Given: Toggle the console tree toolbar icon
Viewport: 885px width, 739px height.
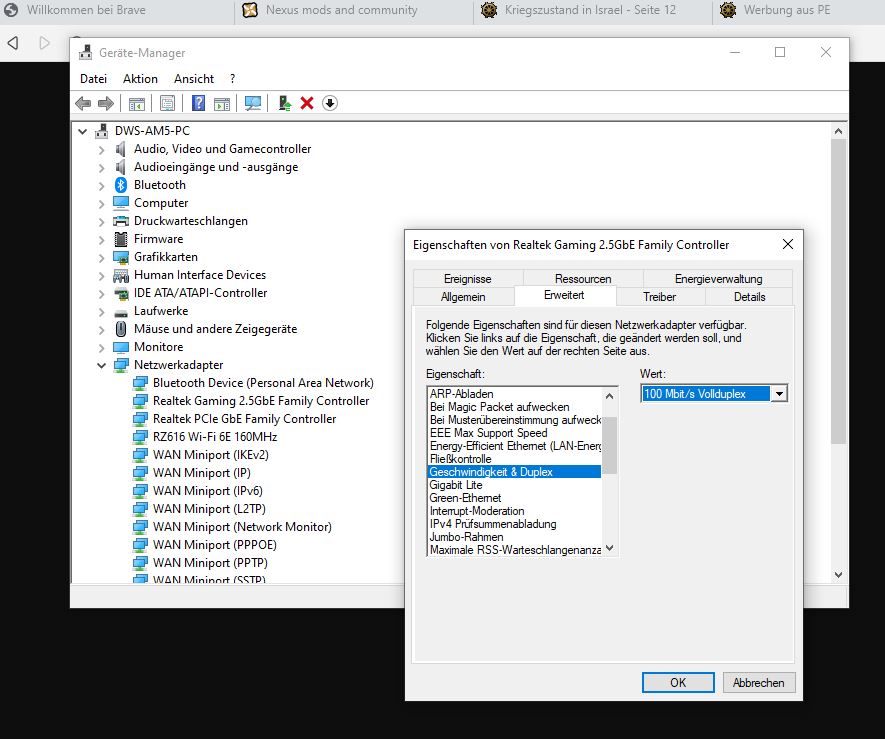Looking at the screenshot, I should (137, 103).
